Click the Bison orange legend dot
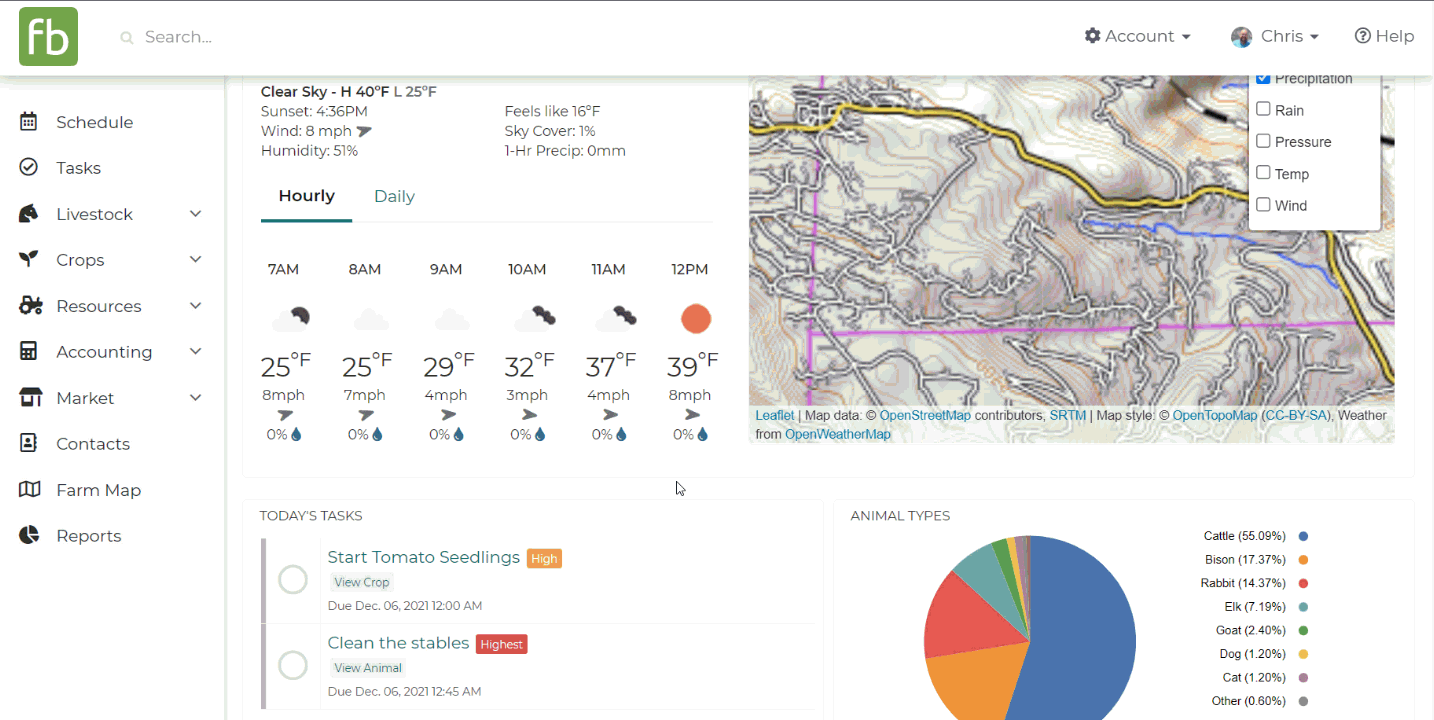Viewport: 1434px width, 720px height. tap(1304, 560)
